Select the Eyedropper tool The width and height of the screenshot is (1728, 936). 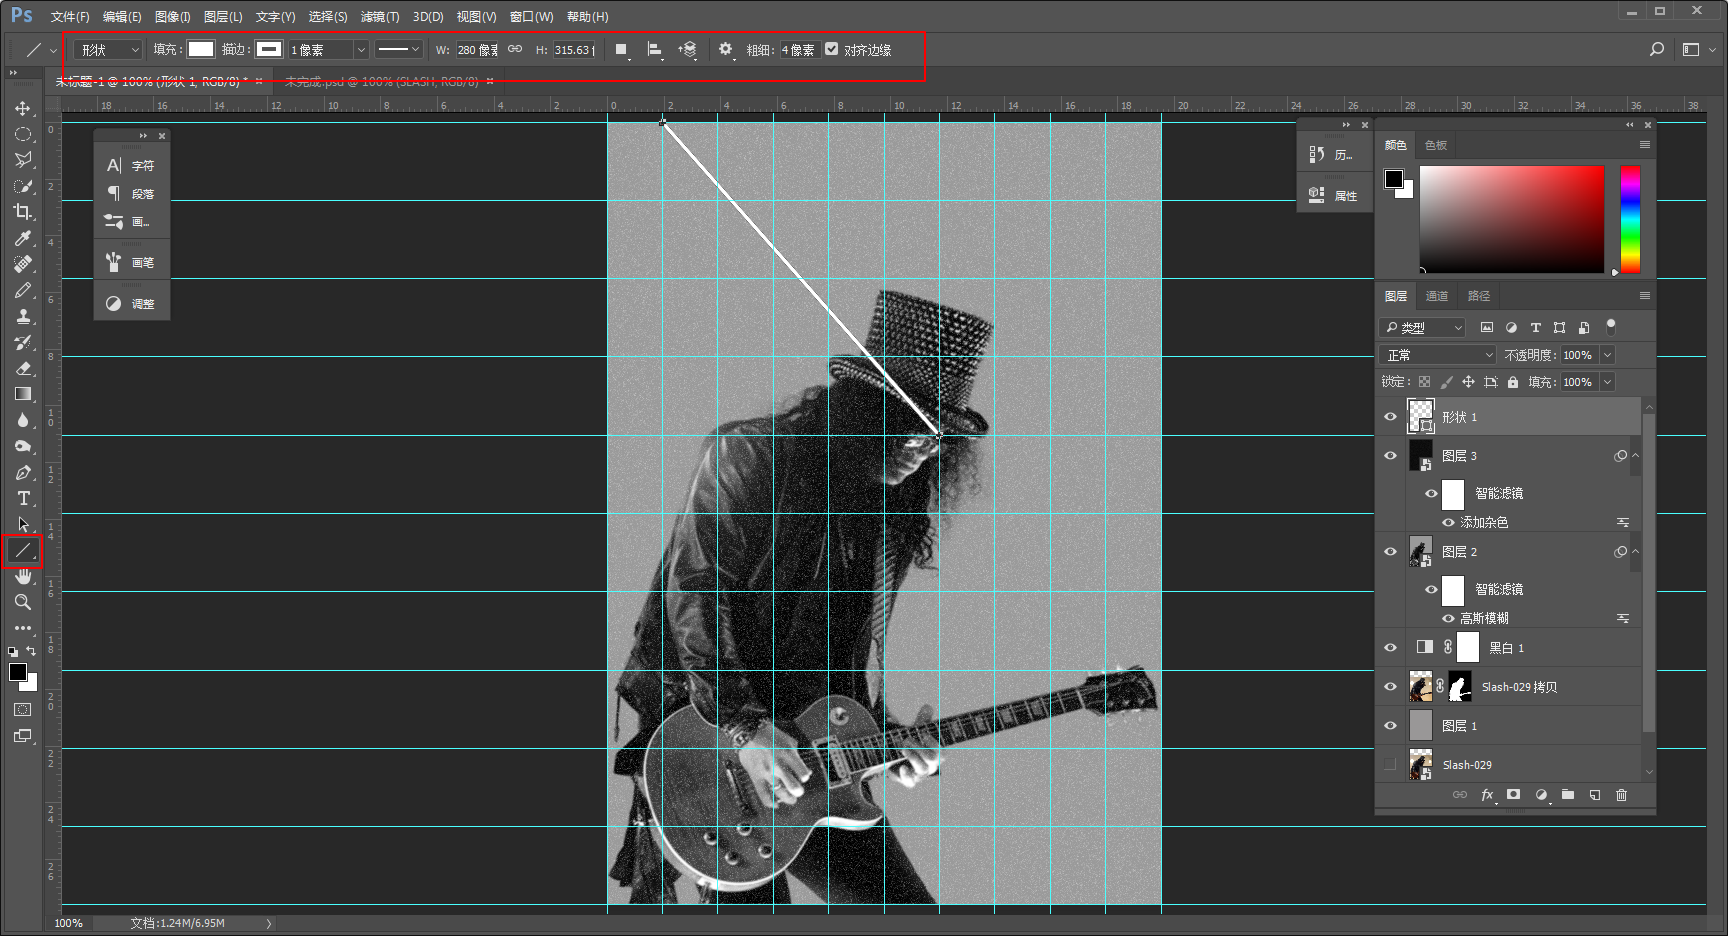point(22,238)
